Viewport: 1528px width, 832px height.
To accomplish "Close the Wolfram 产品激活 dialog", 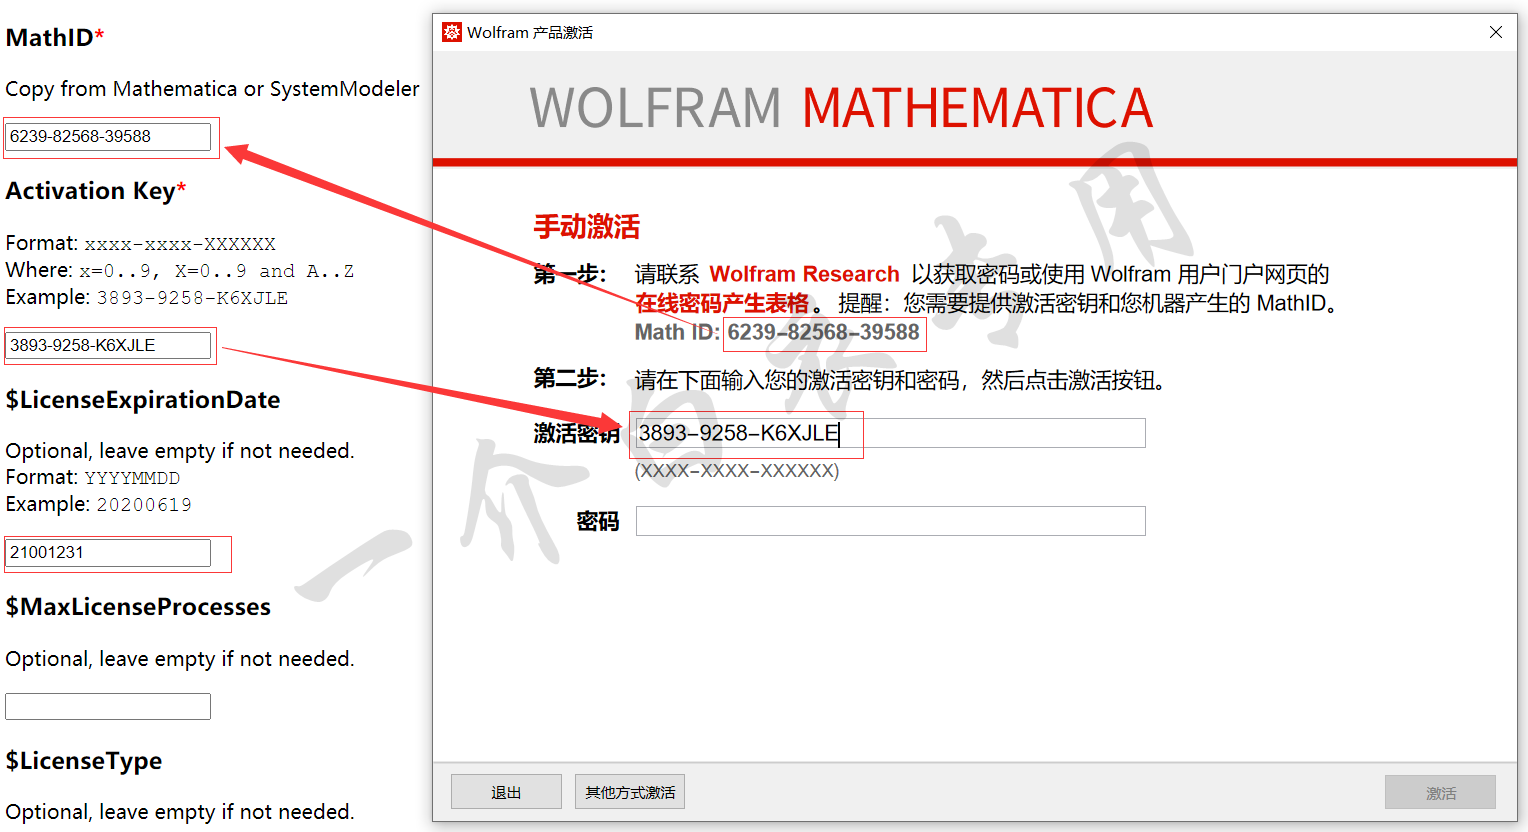I will 1496,32.
